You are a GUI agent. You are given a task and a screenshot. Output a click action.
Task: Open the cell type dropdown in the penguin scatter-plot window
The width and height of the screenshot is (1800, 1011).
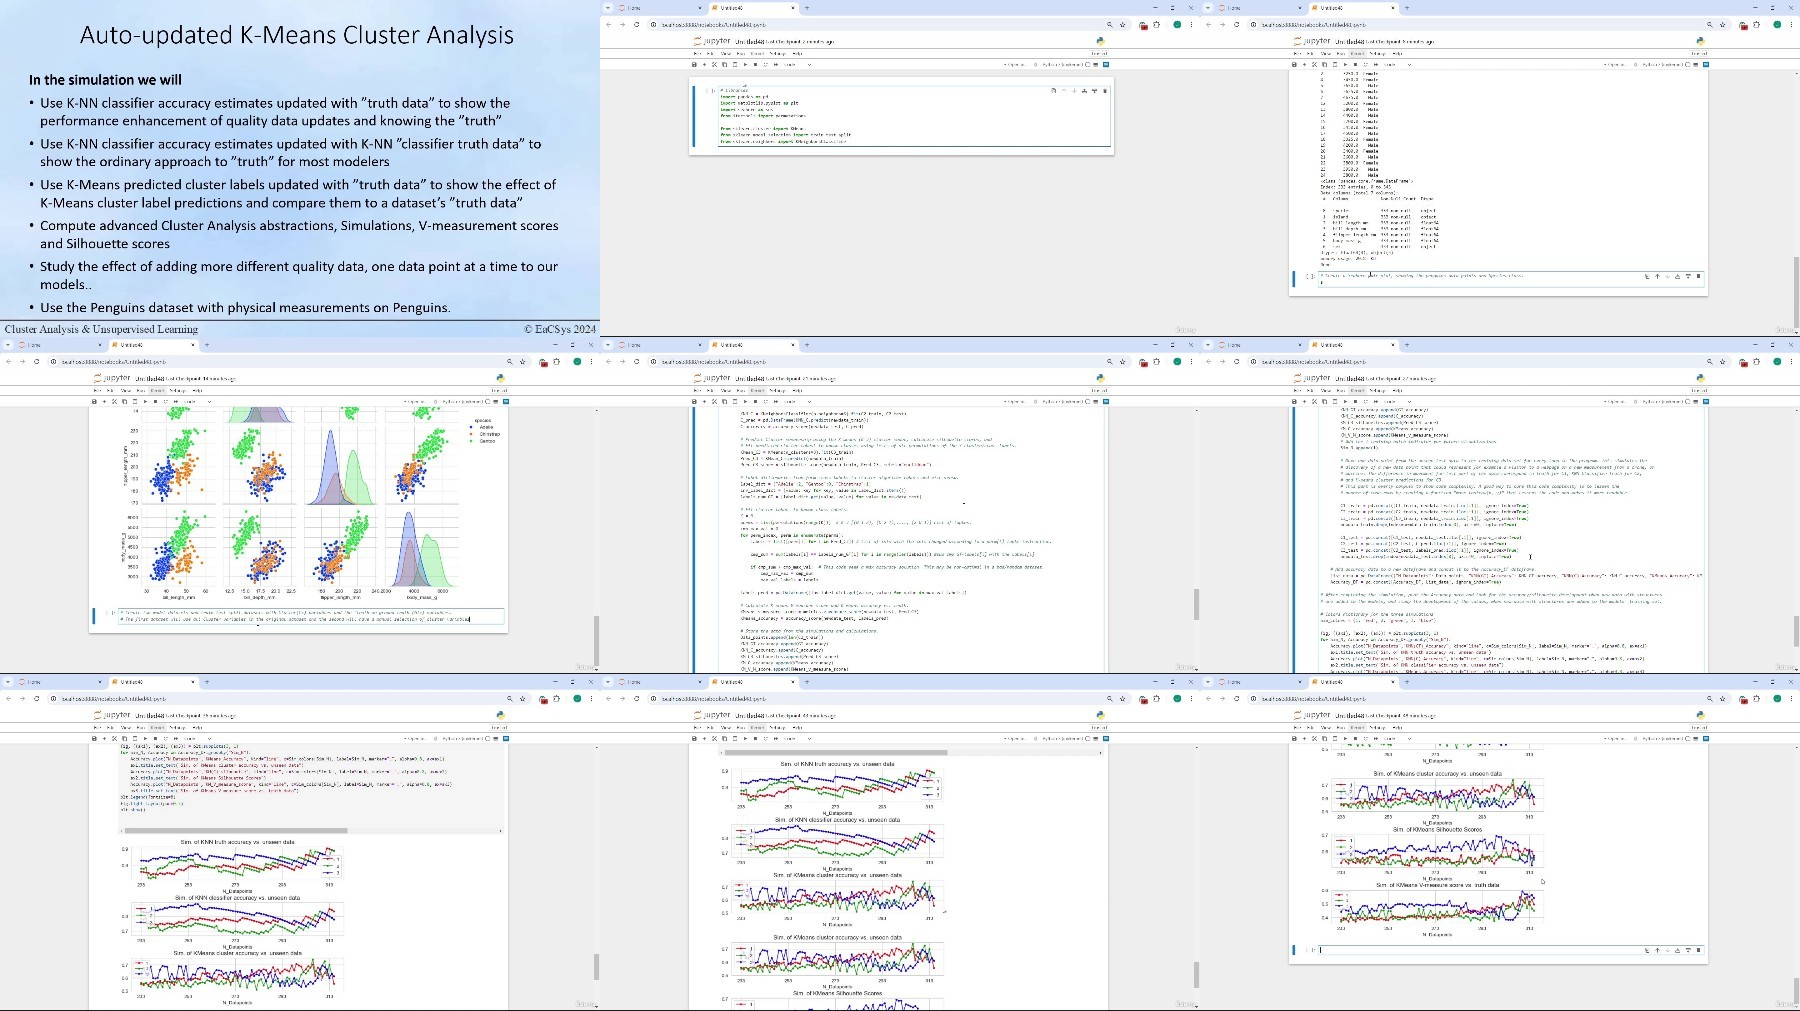click(x=199, y=401)
